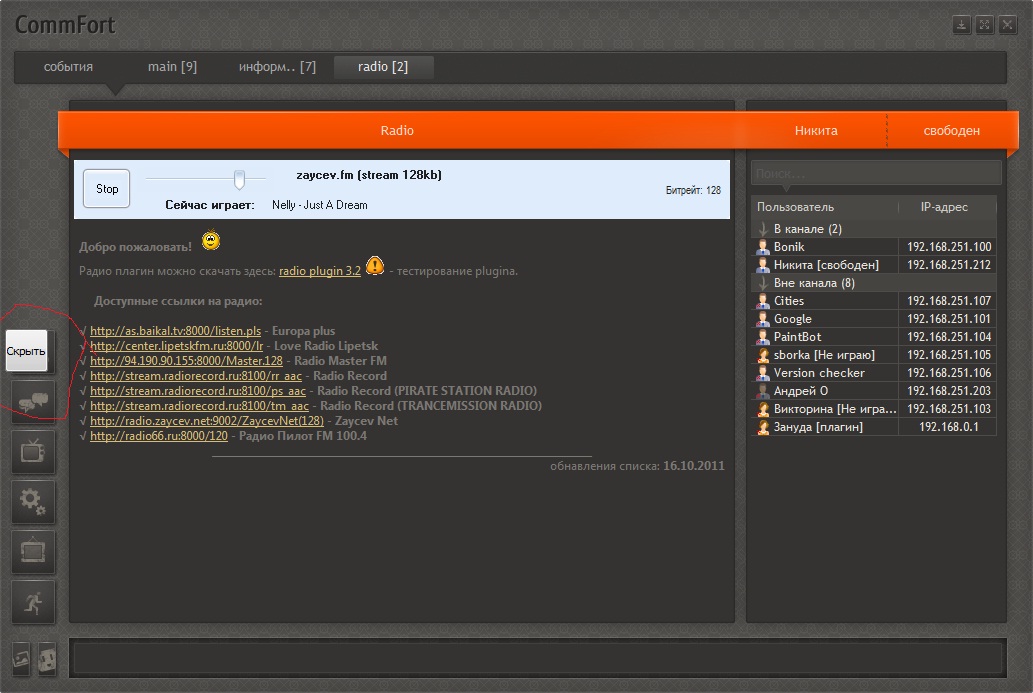Click the antenna TV icon in sidebar

(33, 451)
